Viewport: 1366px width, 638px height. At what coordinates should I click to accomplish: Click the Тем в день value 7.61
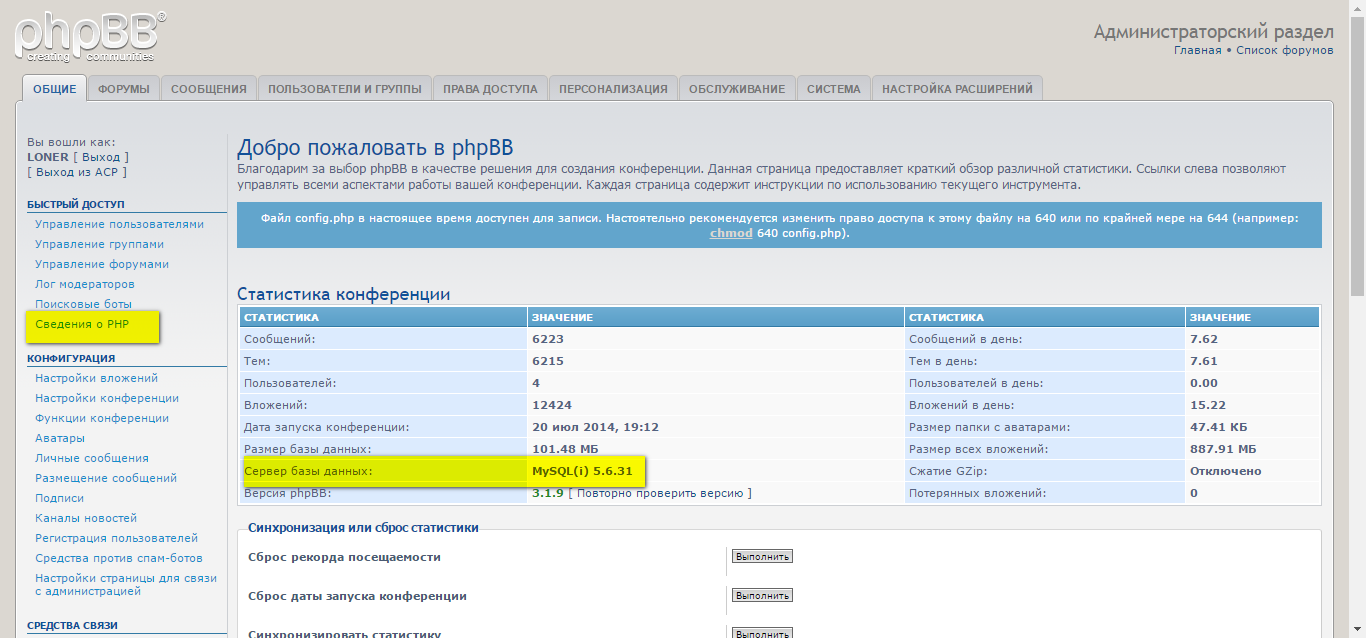(x=1204, y=361)
